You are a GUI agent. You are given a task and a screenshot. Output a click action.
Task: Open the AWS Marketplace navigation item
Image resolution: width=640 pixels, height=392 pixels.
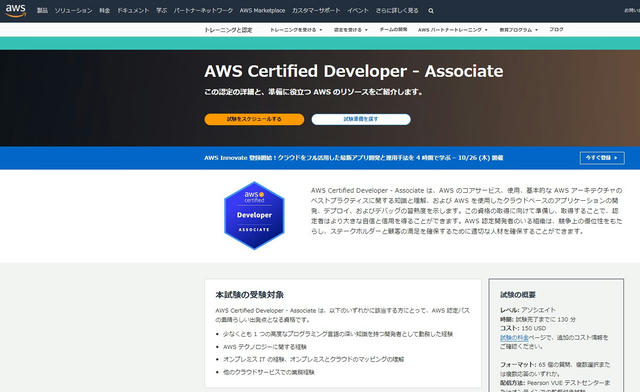[262, 11]
